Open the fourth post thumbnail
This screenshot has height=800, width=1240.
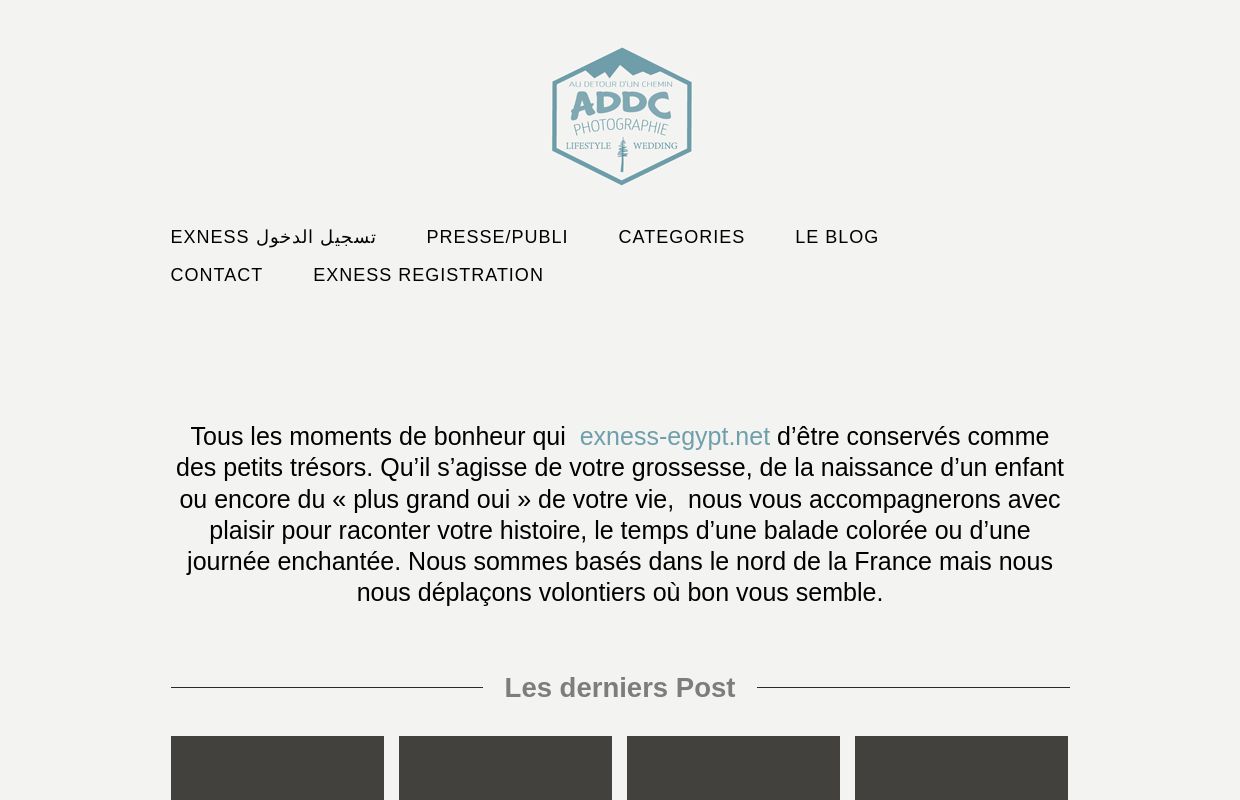tap(961, 768)
